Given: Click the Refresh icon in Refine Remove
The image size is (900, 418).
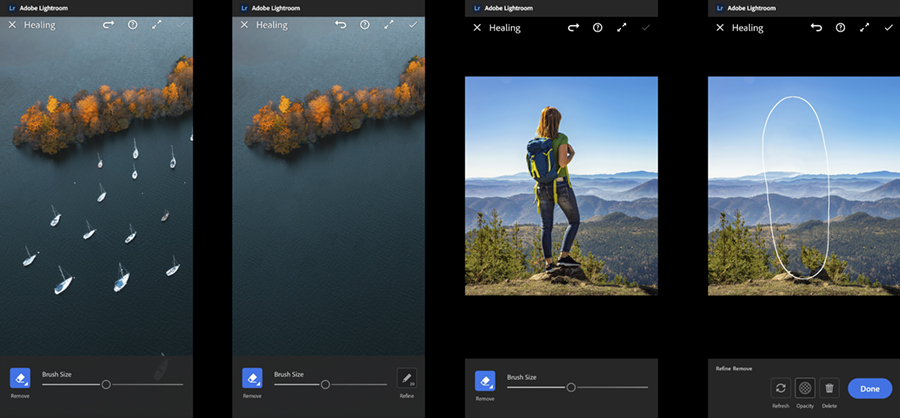Looking at the screenshot, I should point(781,388).
